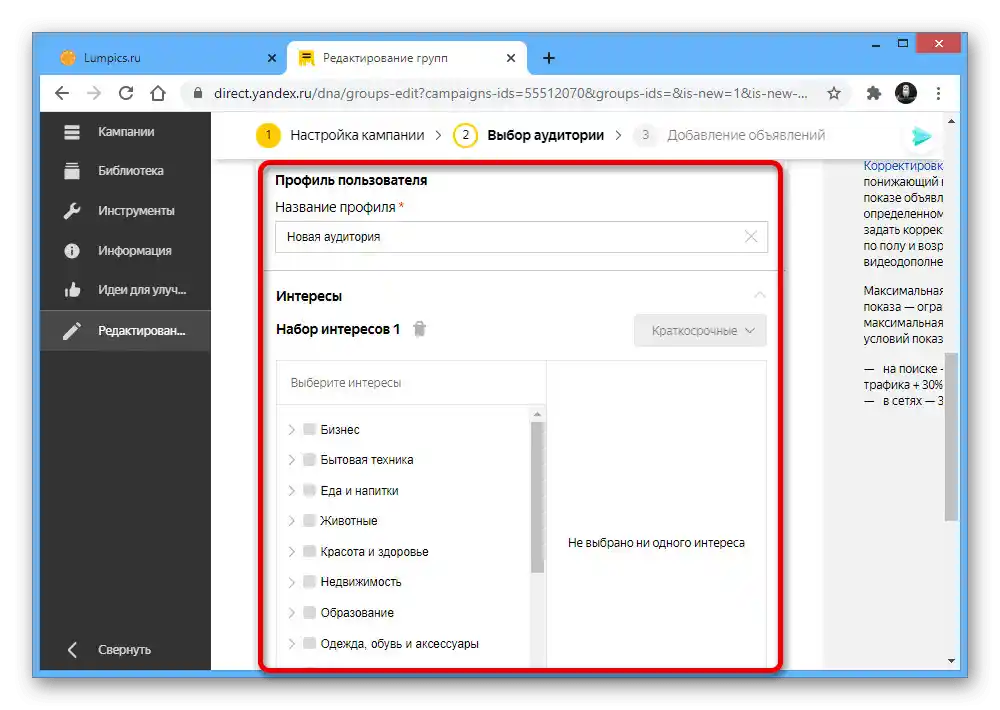The image size is (1000, 710).
Task: Open the Кампании sidebar icon
Action: pyautogui.click(x=71, y=132)
